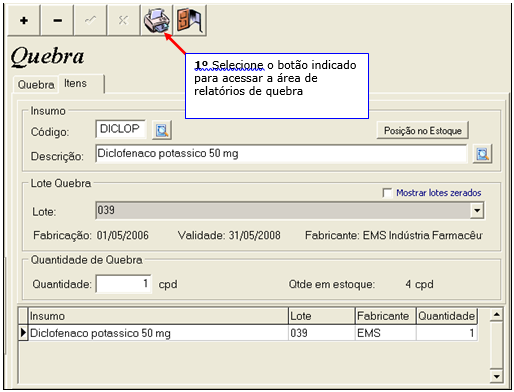
Task: Click the plus (add record) toolbar button
Action: point(24,20)
